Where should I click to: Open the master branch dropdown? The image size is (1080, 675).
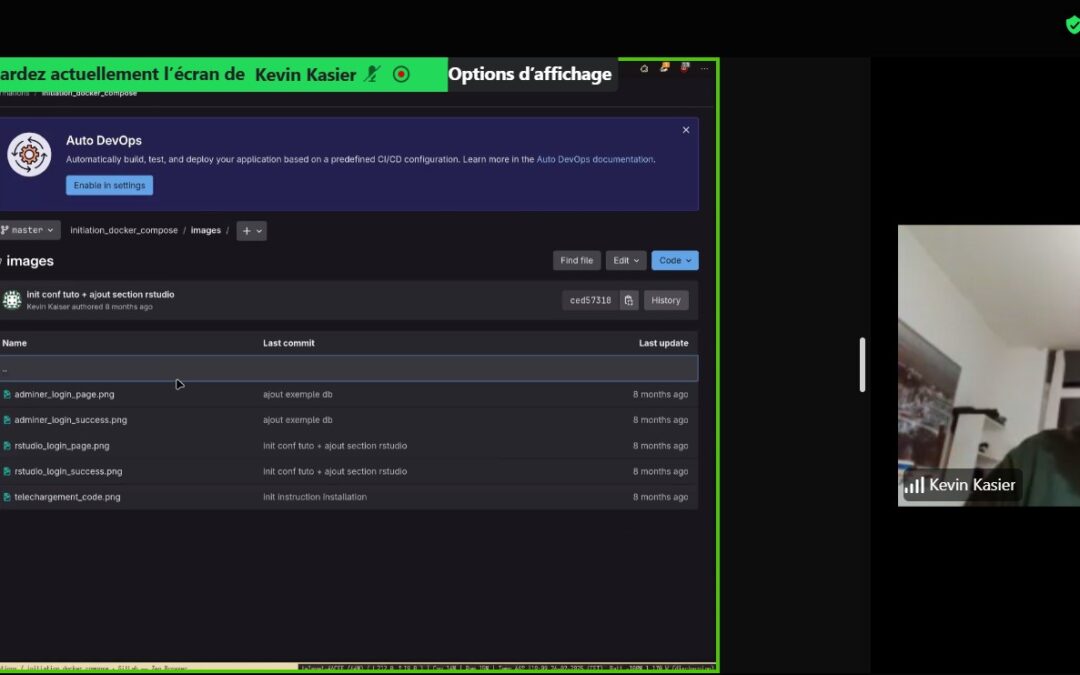29,230
